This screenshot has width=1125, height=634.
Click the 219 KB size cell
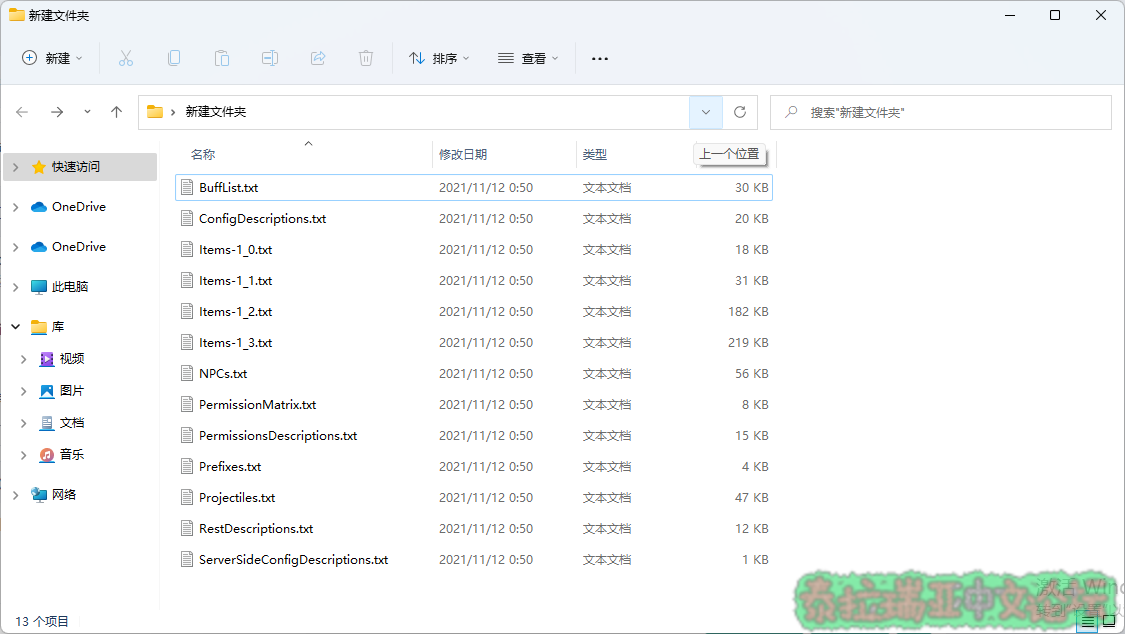tap(748, 343)
